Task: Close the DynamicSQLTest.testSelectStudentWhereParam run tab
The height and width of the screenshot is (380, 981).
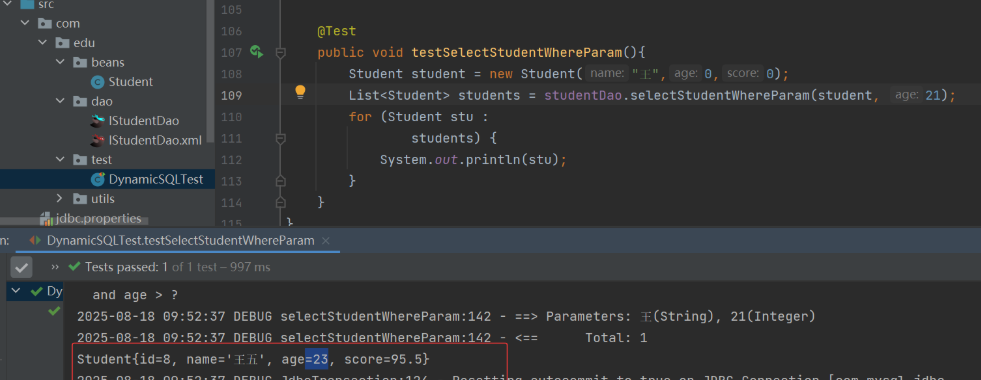Action: 325,240
